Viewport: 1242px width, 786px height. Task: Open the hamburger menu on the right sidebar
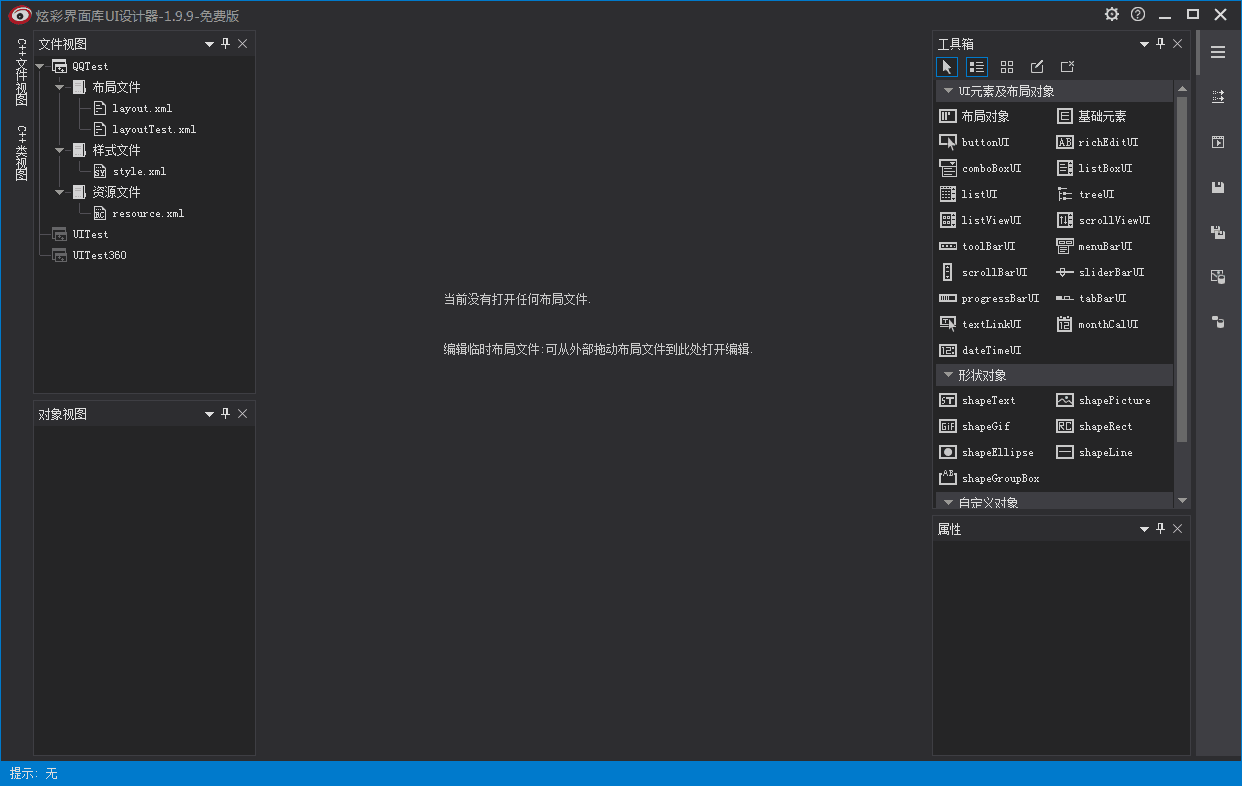[1217, 52]
